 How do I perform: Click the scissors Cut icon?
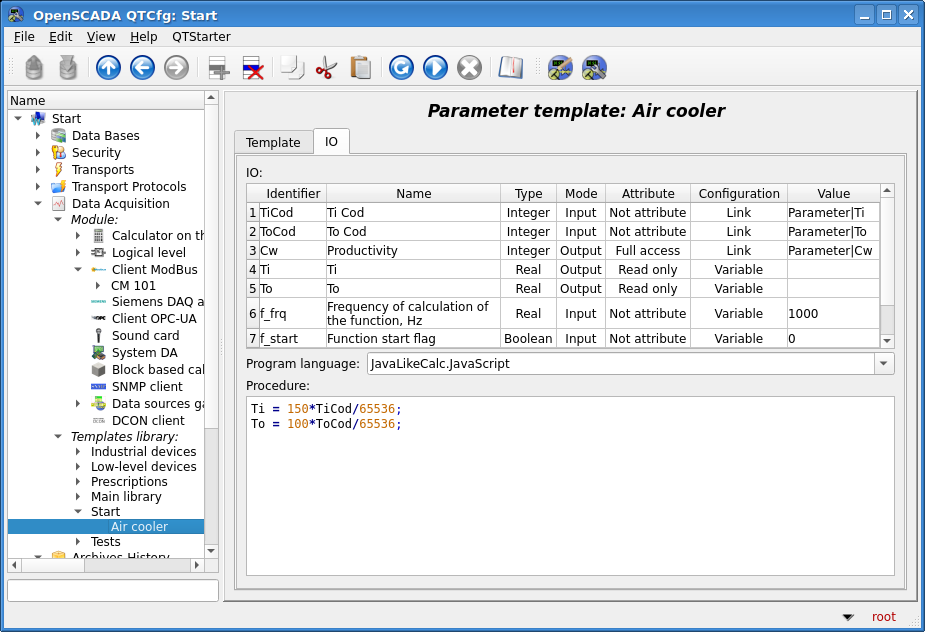326,68
